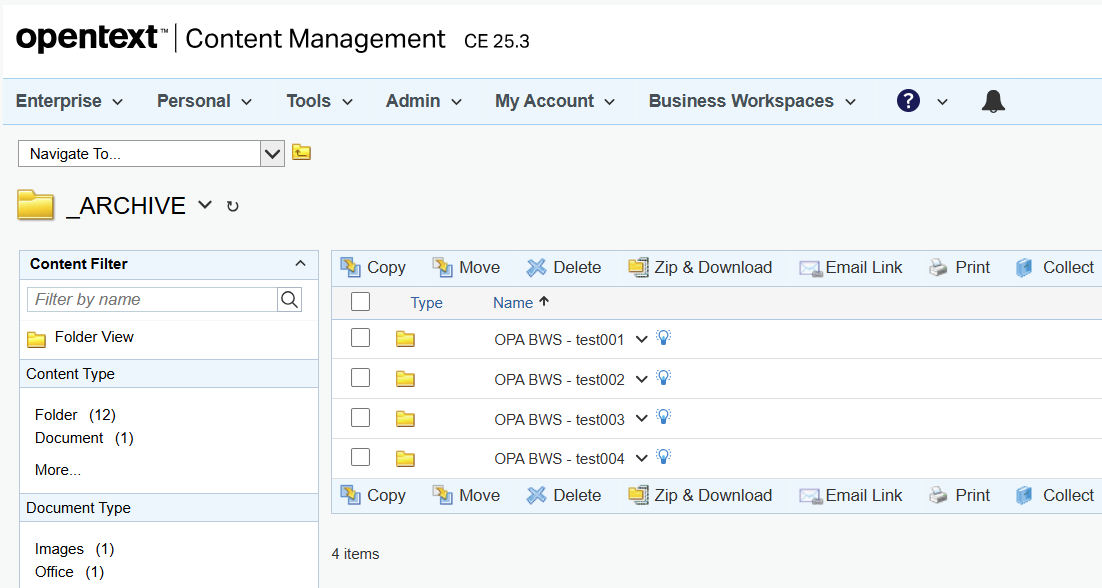1102x588 pixels.
Task: Click lightbulb icon for test003
Action: tap(663, 417)
